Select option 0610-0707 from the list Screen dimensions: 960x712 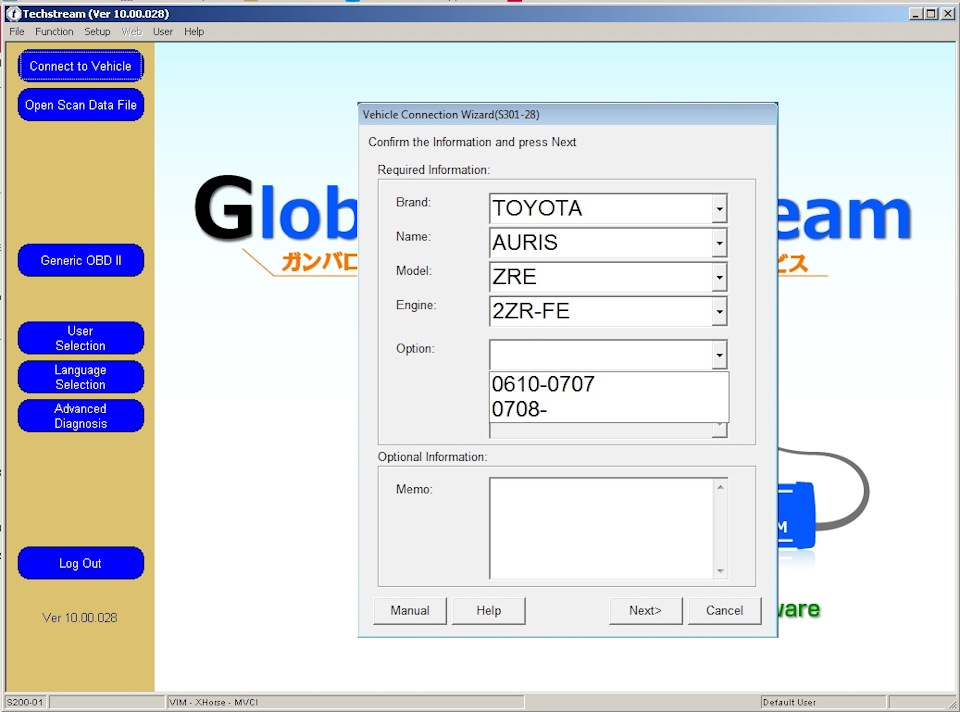click(609, 384)
